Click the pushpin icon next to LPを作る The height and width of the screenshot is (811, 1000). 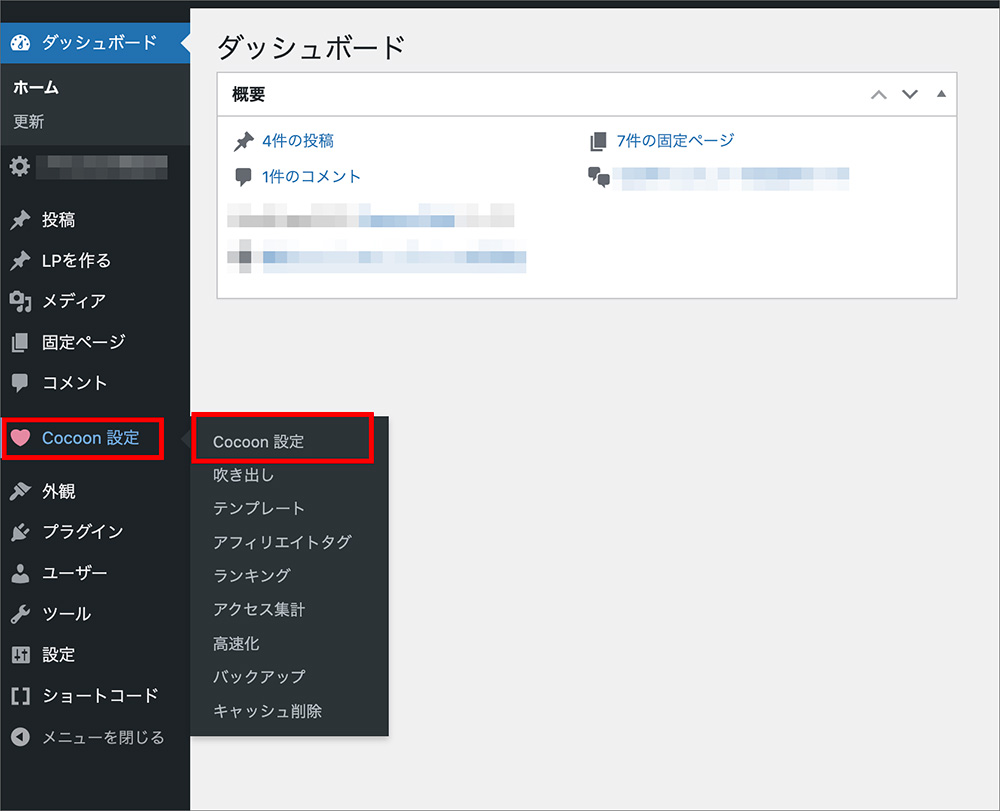[x=20, y=261]
